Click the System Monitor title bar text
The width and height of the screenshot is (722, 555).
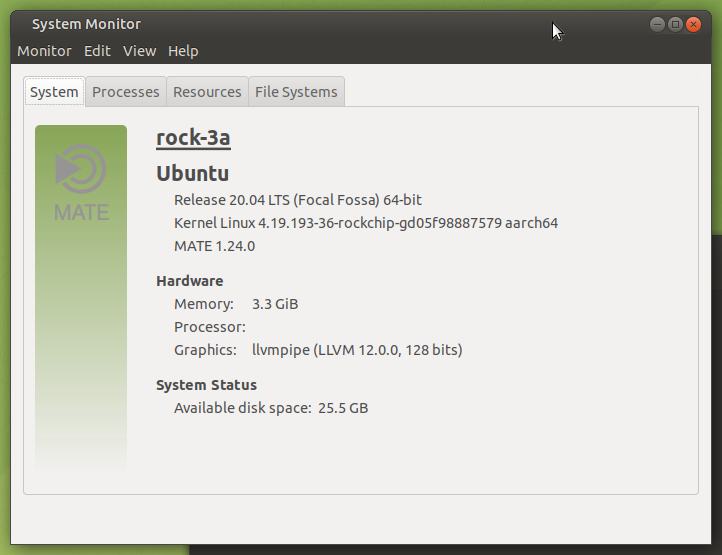[86, 24]
